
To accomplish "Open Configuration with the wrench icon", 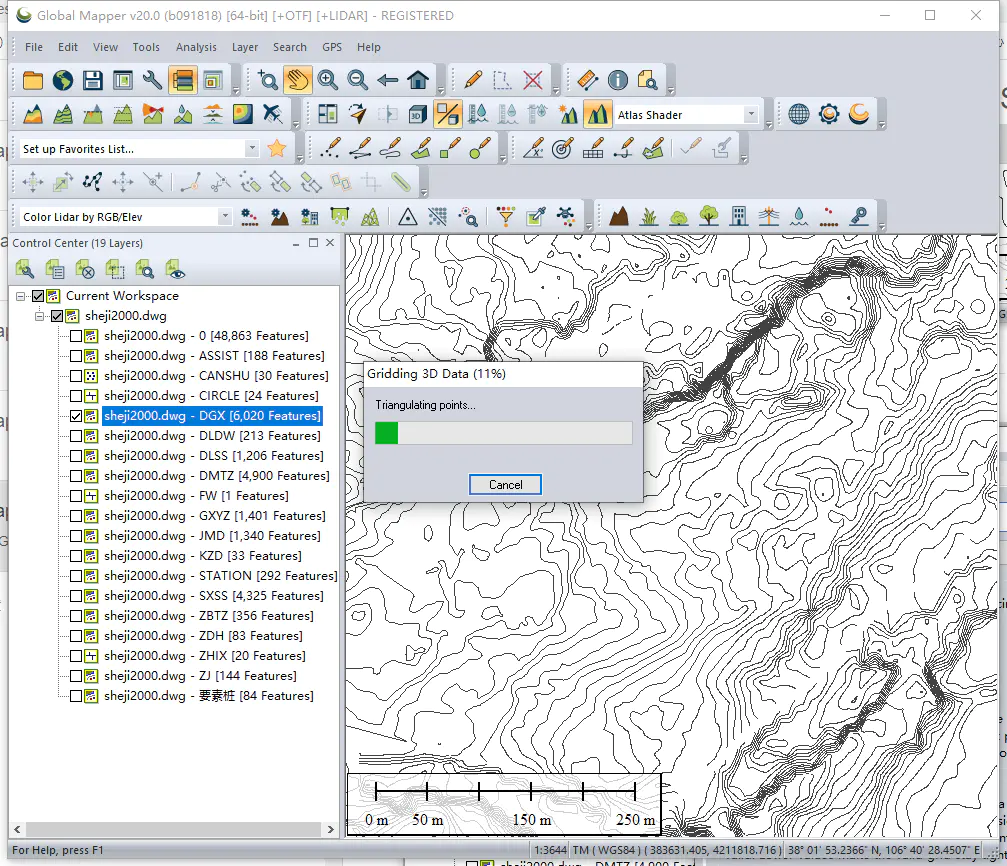I will (153, 80).
